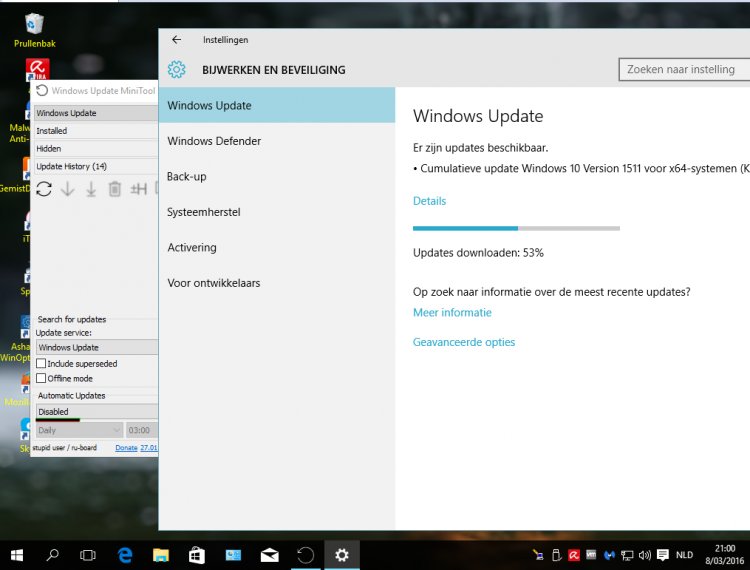Open the Update service dropdown
Image resolution: width=750 pixels, height=570 pixels.
click(96, 347)
